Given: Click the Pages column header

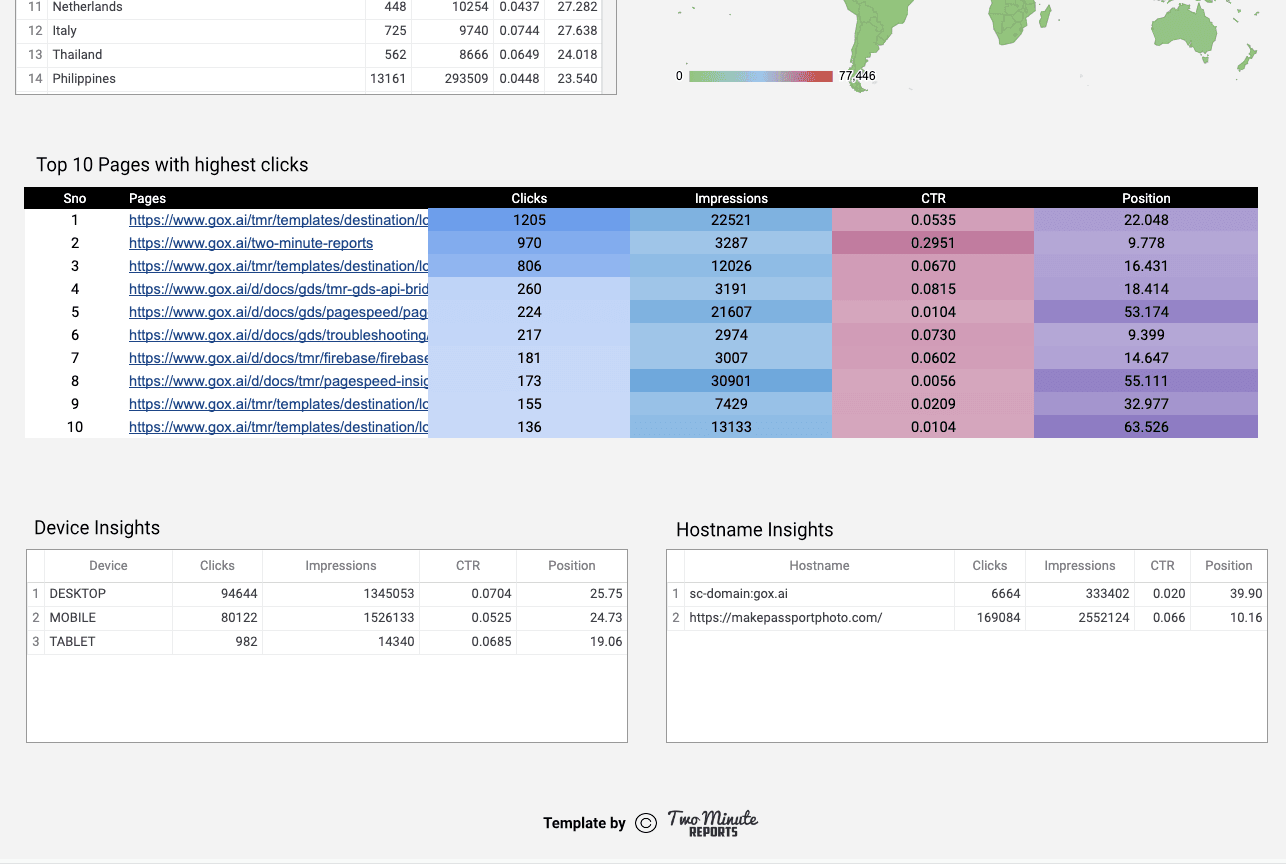Looking at the screenshot, I should 147,198.
